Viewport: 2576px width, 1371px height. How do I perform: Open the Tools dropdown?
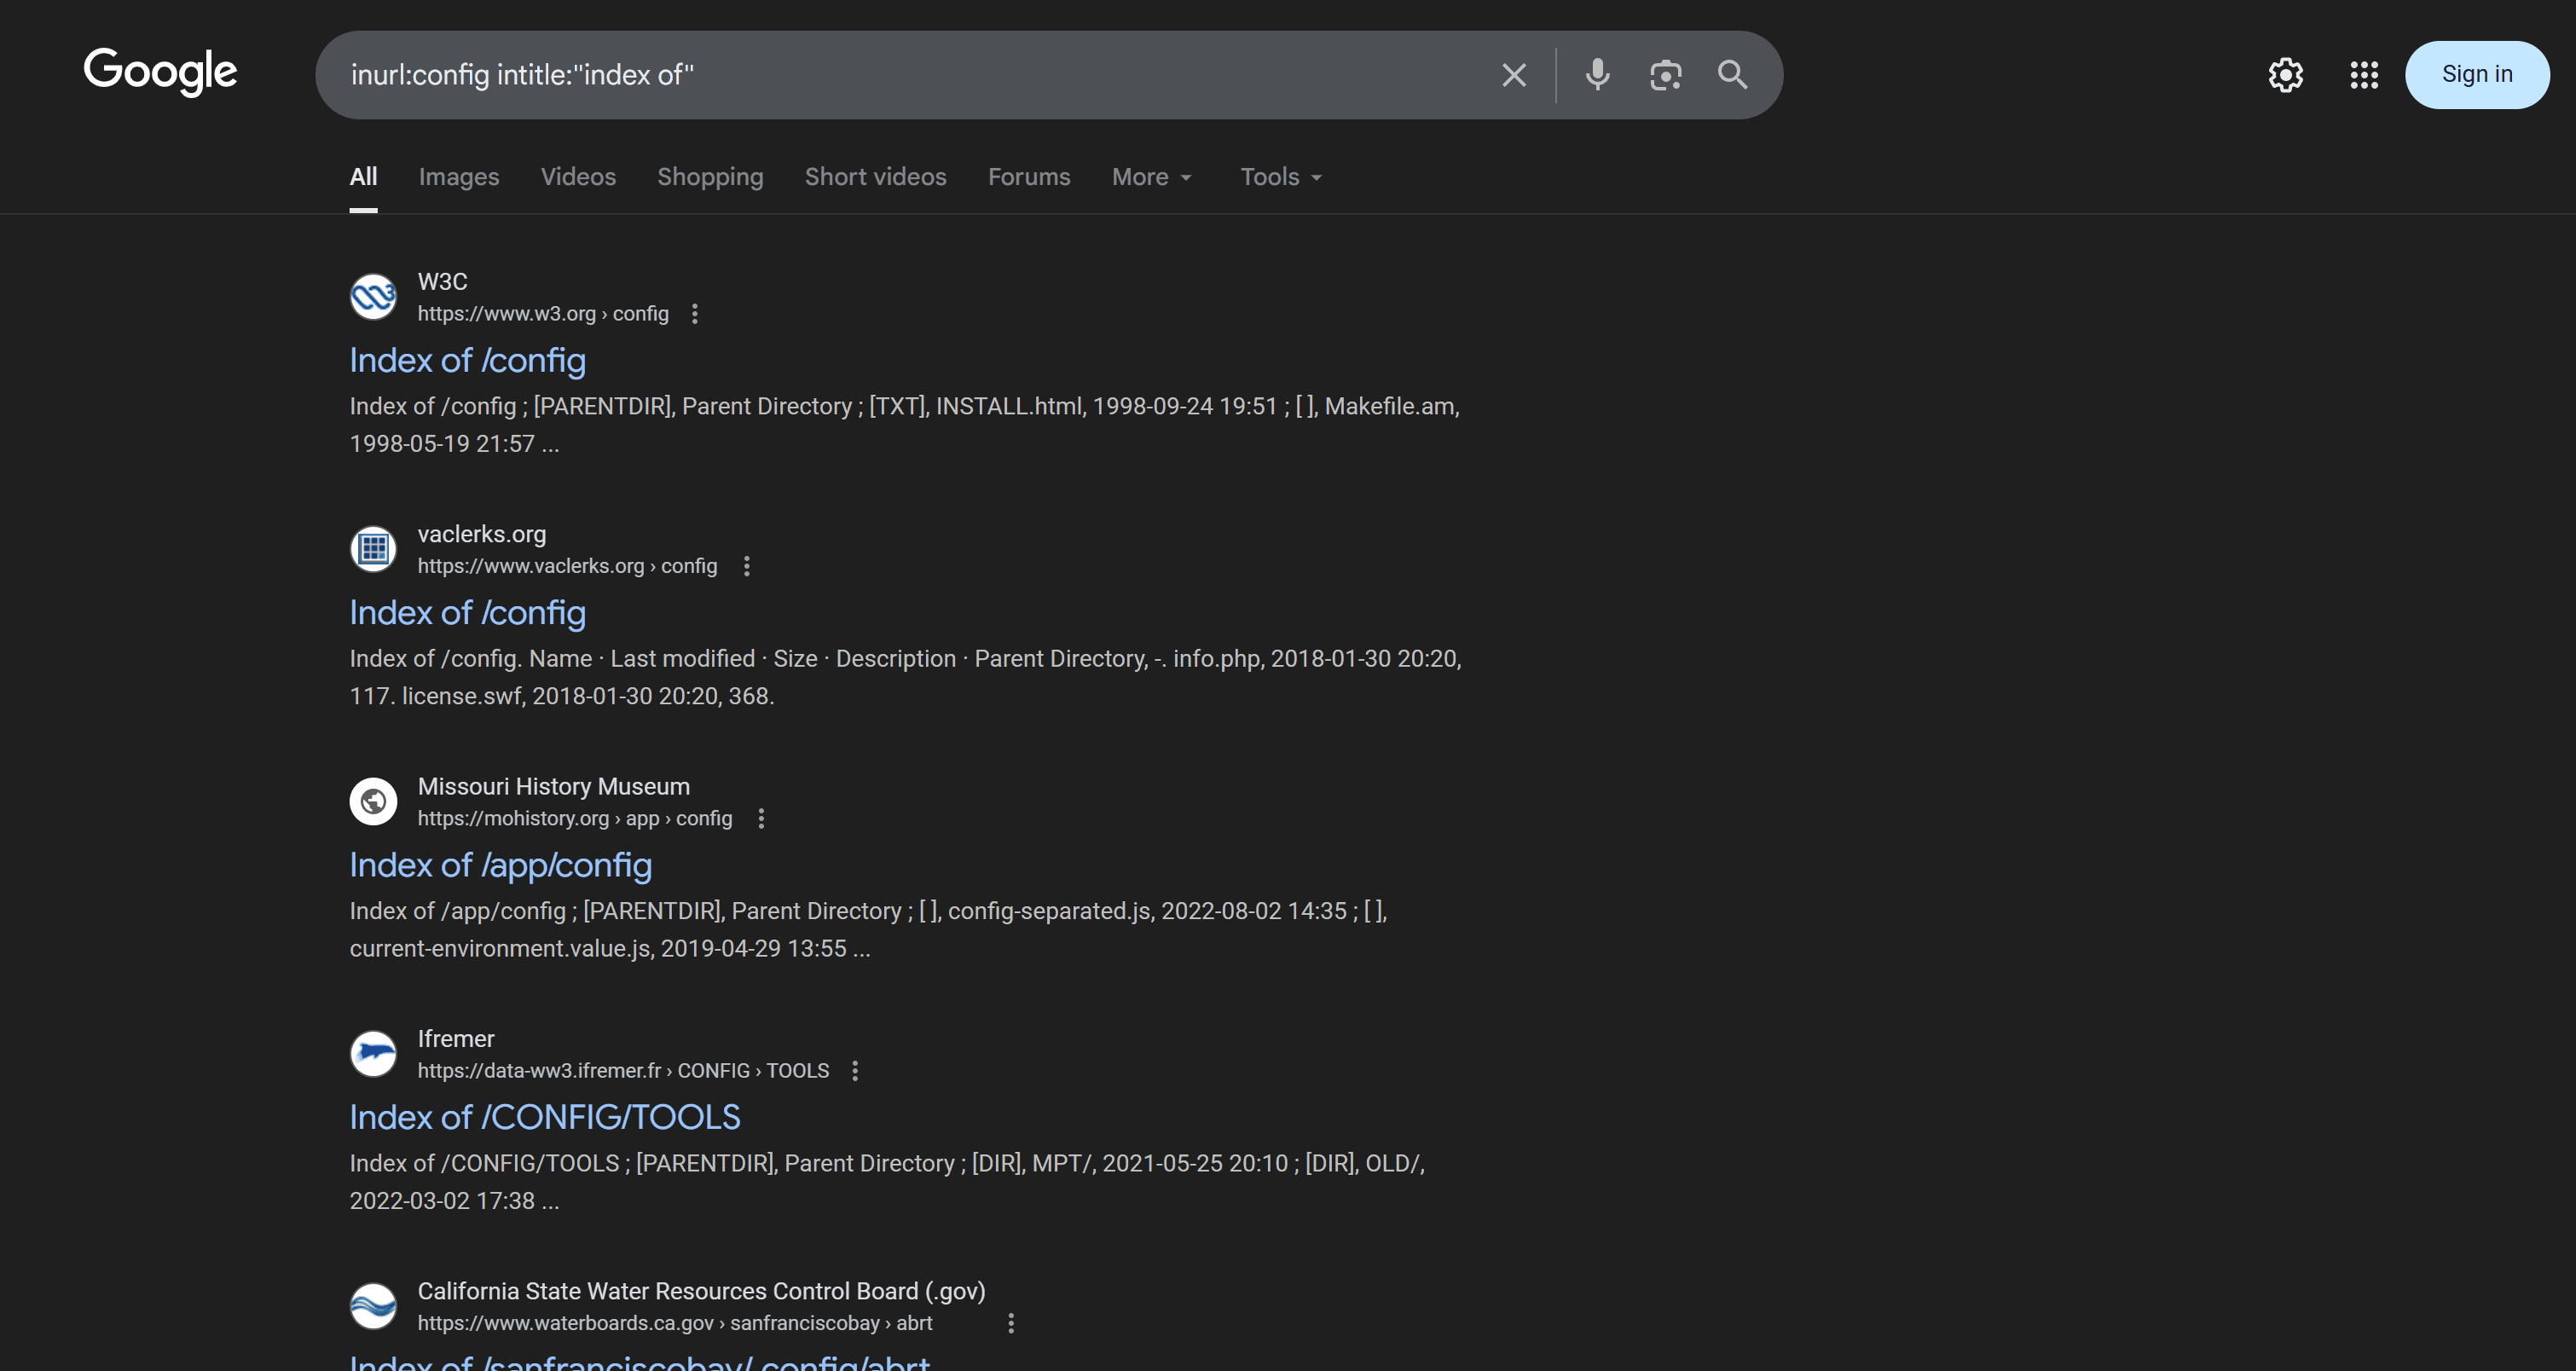(x=1279, y=176)
